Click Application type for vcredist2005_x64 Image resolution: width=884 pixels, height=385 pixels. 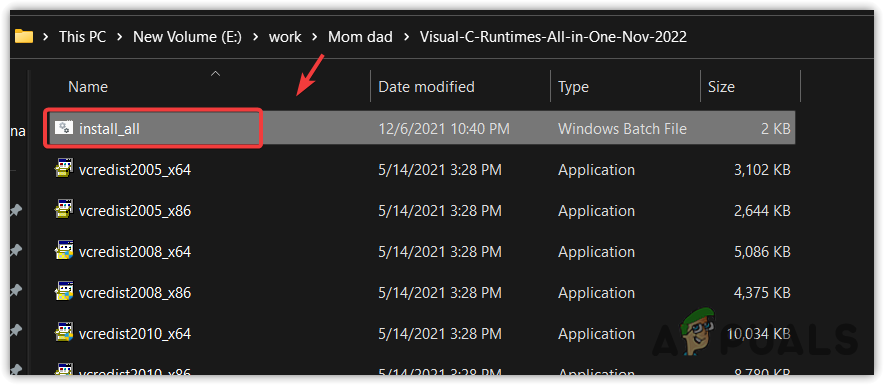pos(596,170)
